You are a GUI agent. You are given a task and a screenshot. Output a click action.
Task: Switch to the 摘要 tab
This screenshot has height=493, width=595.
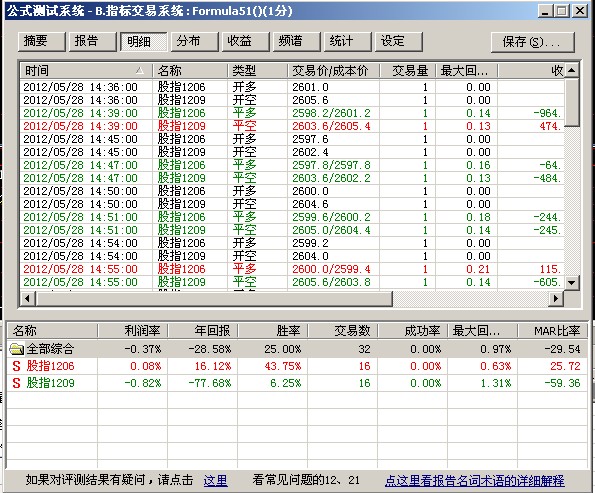(42, 41)
